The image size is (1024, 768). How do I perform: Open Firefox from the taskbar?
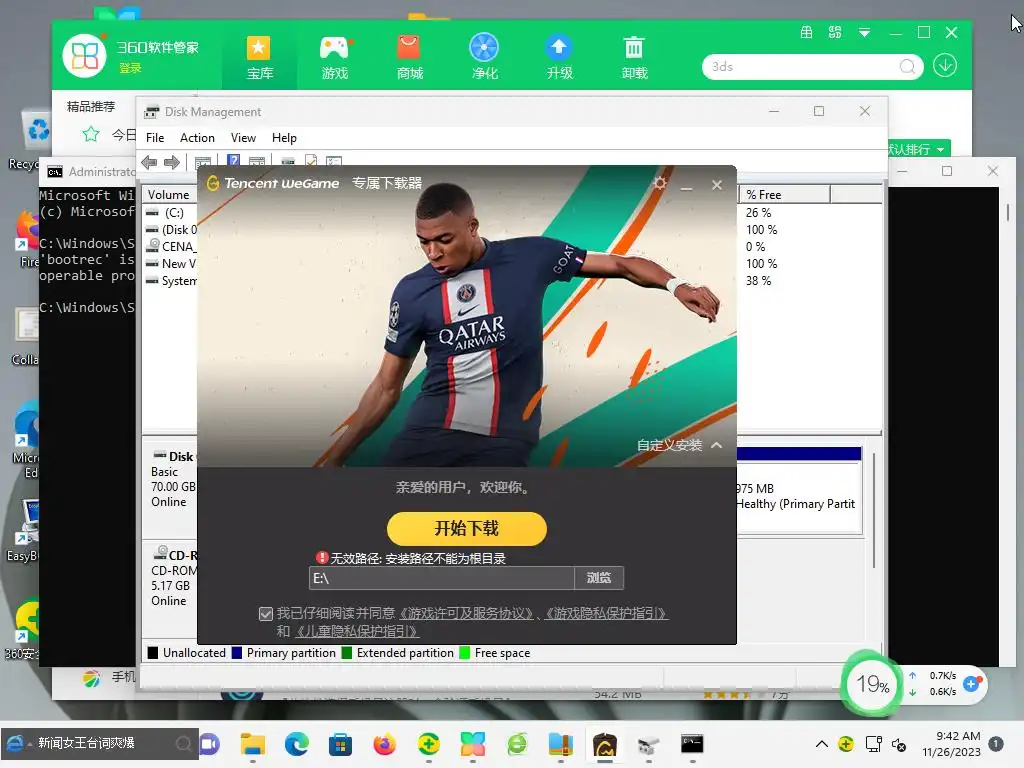[385, 744]
